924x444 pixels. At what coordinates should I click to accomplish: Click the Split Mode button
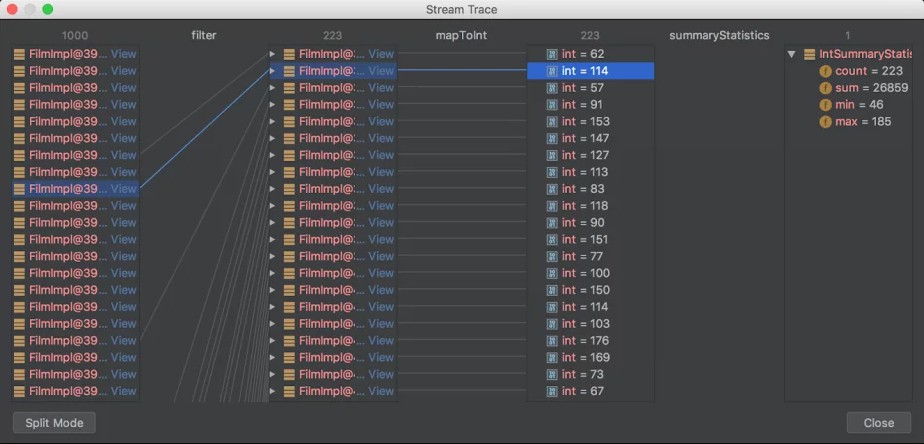coord(54,423)
